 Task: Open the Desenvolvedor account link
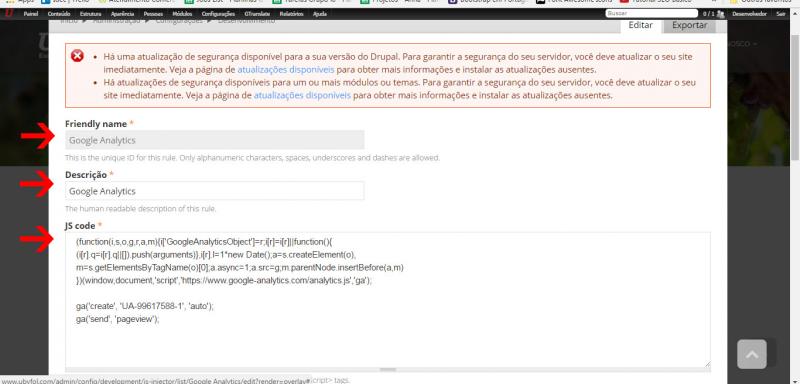pyautogui.click(x=749, y=14)
